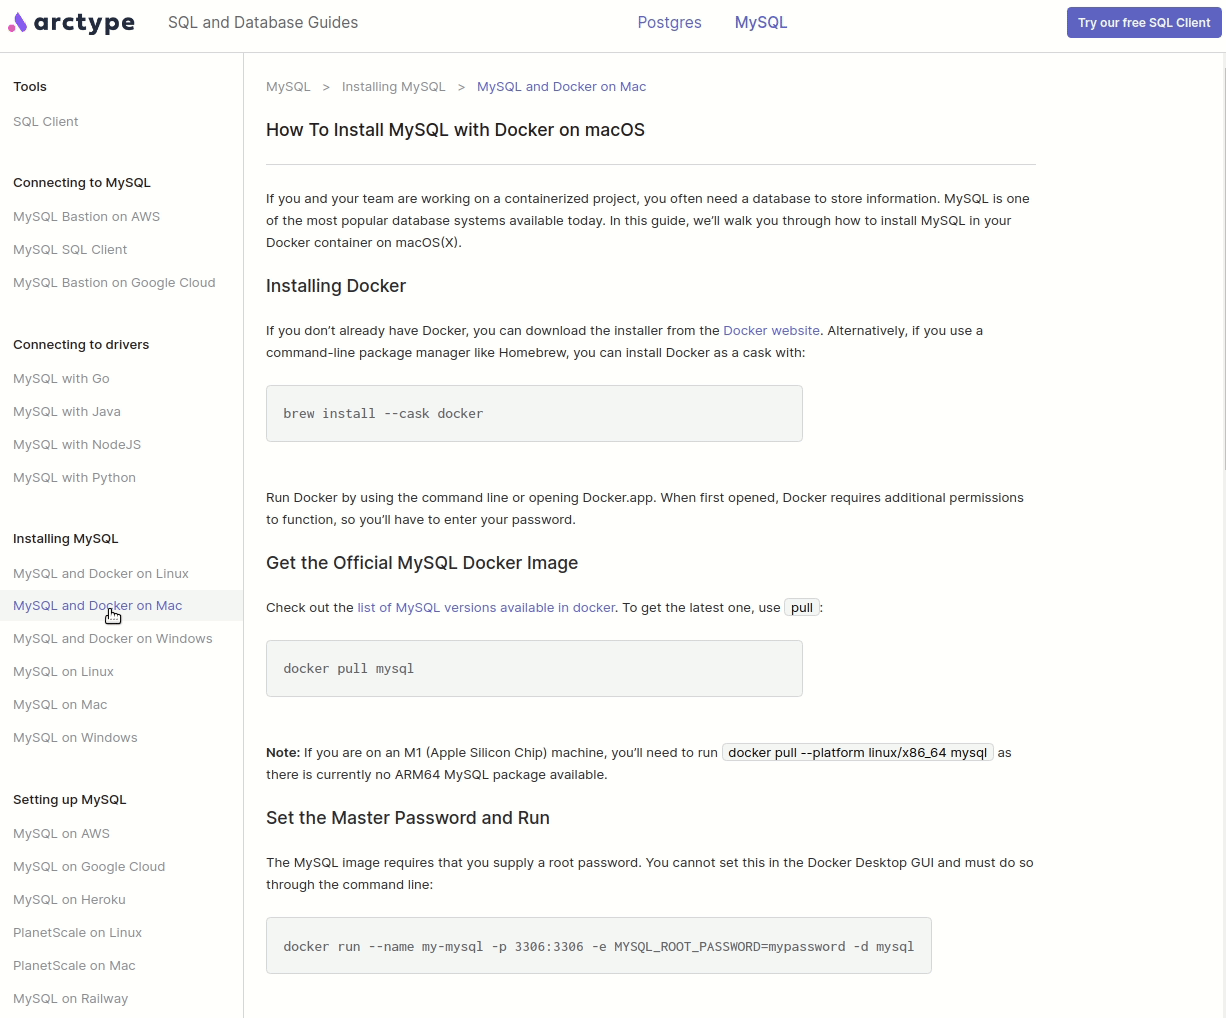Open the list of MySQL versions available in docker link

486,607
